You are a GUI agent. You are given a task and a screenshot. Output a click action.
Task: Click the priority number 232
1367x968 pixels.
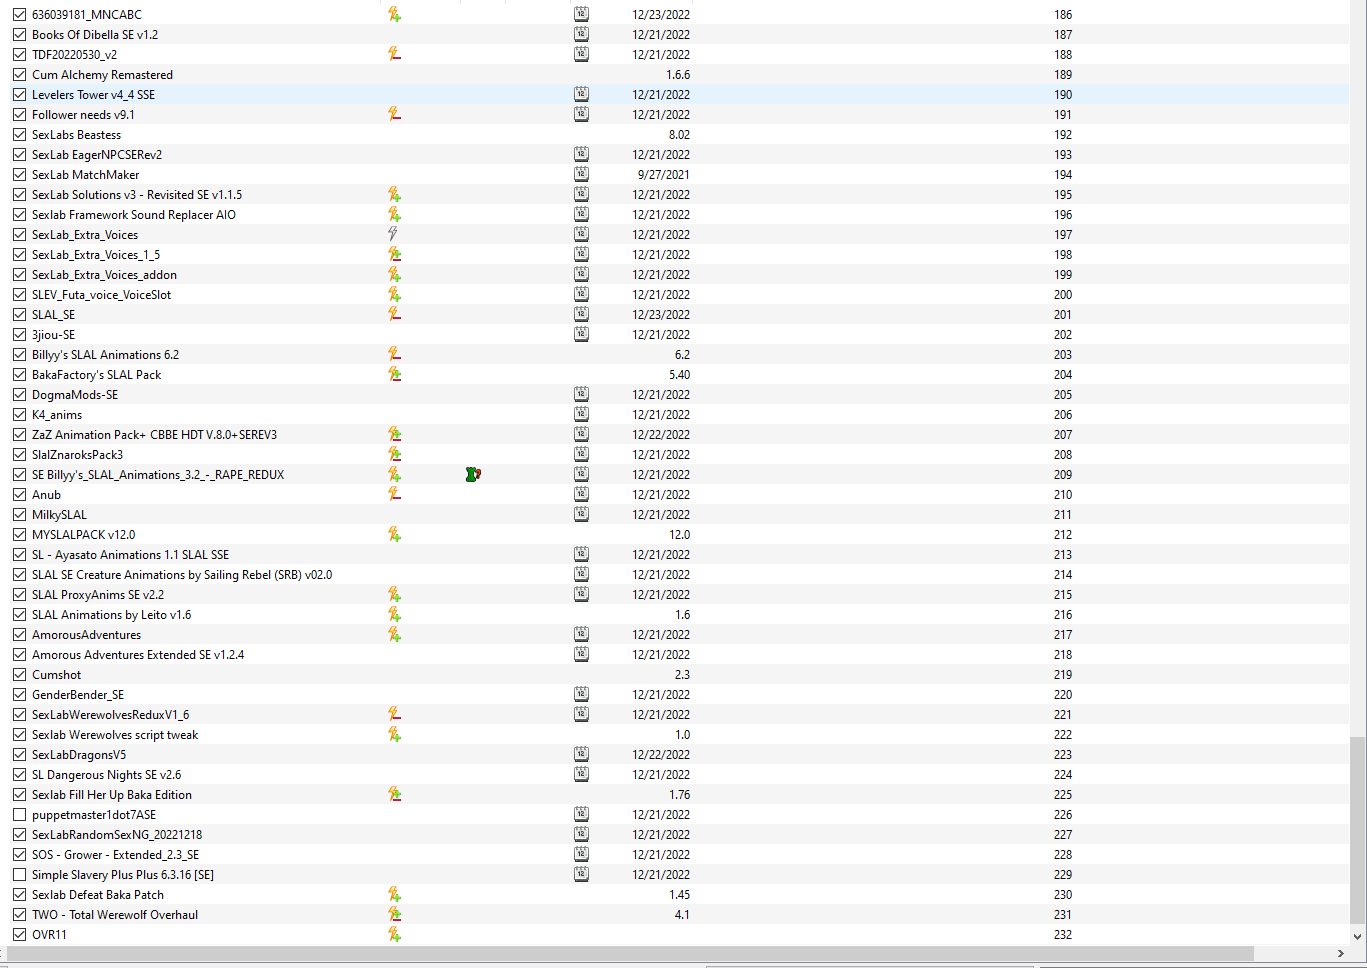pos(1063,935)
